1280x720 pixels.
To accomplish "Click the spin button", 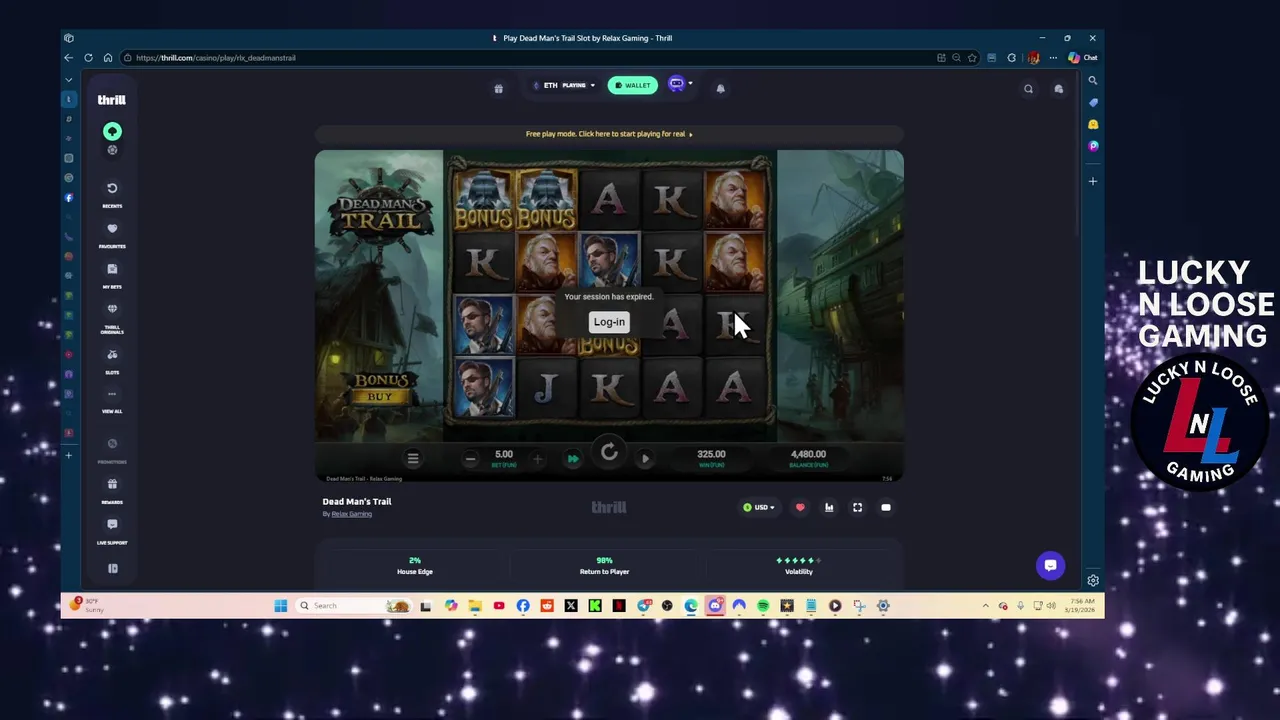I will [609, 453].
